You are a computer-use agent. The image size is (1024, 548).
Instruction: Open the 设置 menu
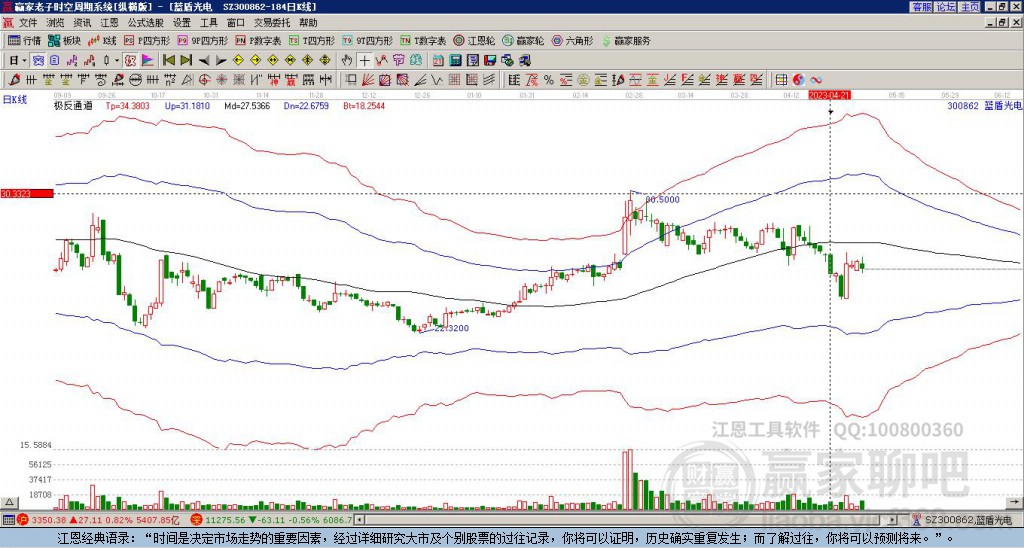(182, 23)
